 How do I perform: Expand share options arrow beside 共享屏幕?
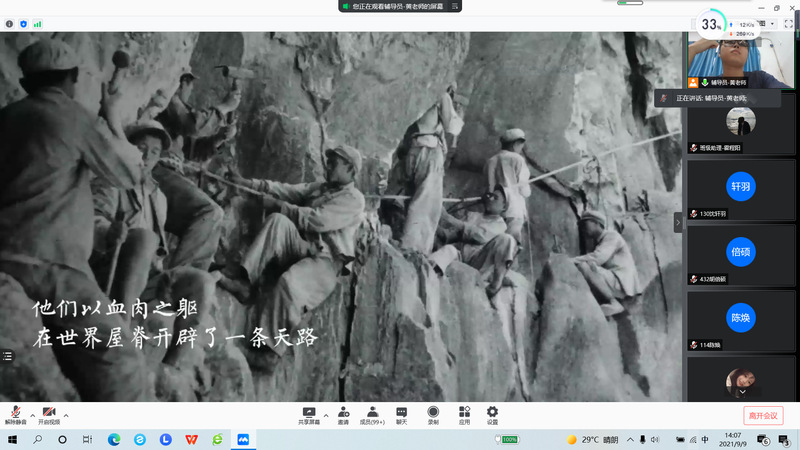click(325, 414)
